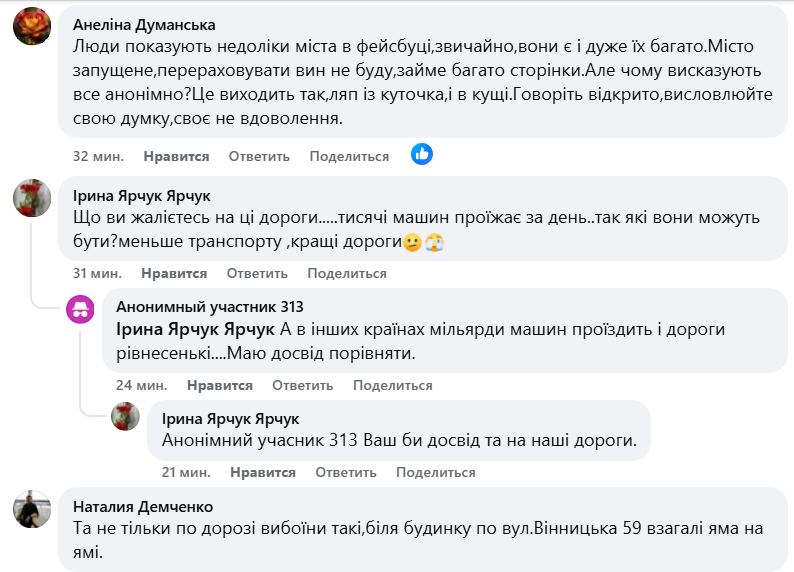Open Наталия Демченко's profile name
The image size is (794, 572).
(143, 506)
